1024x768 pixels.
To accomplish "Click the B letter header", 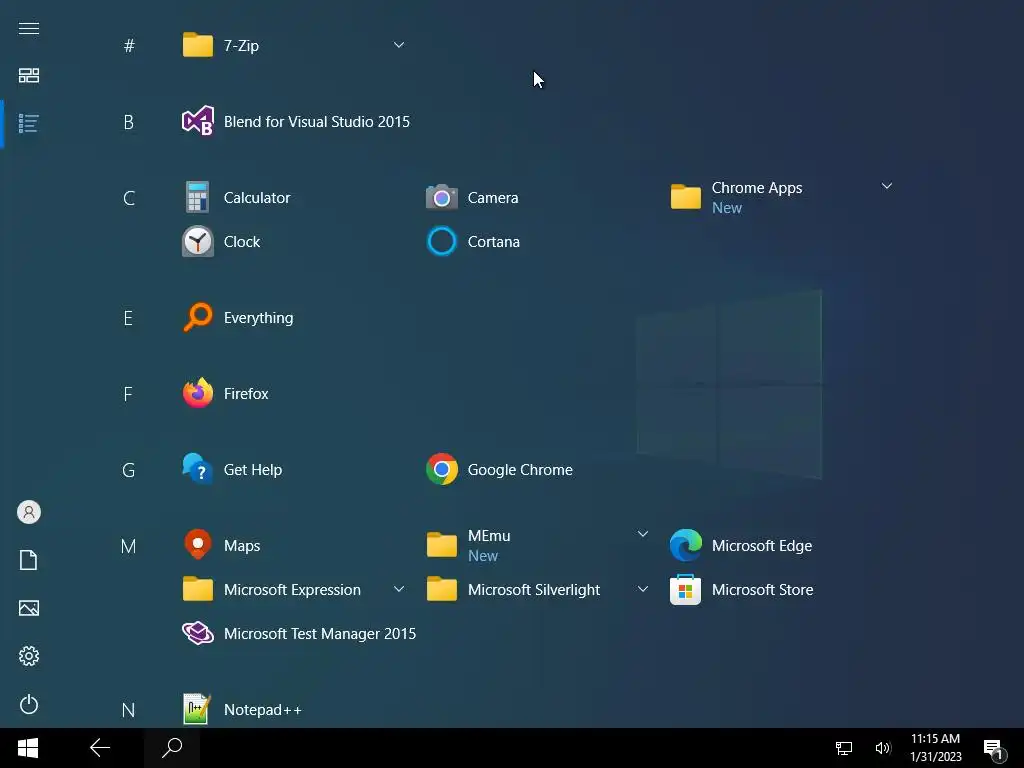I will [129, 122].
